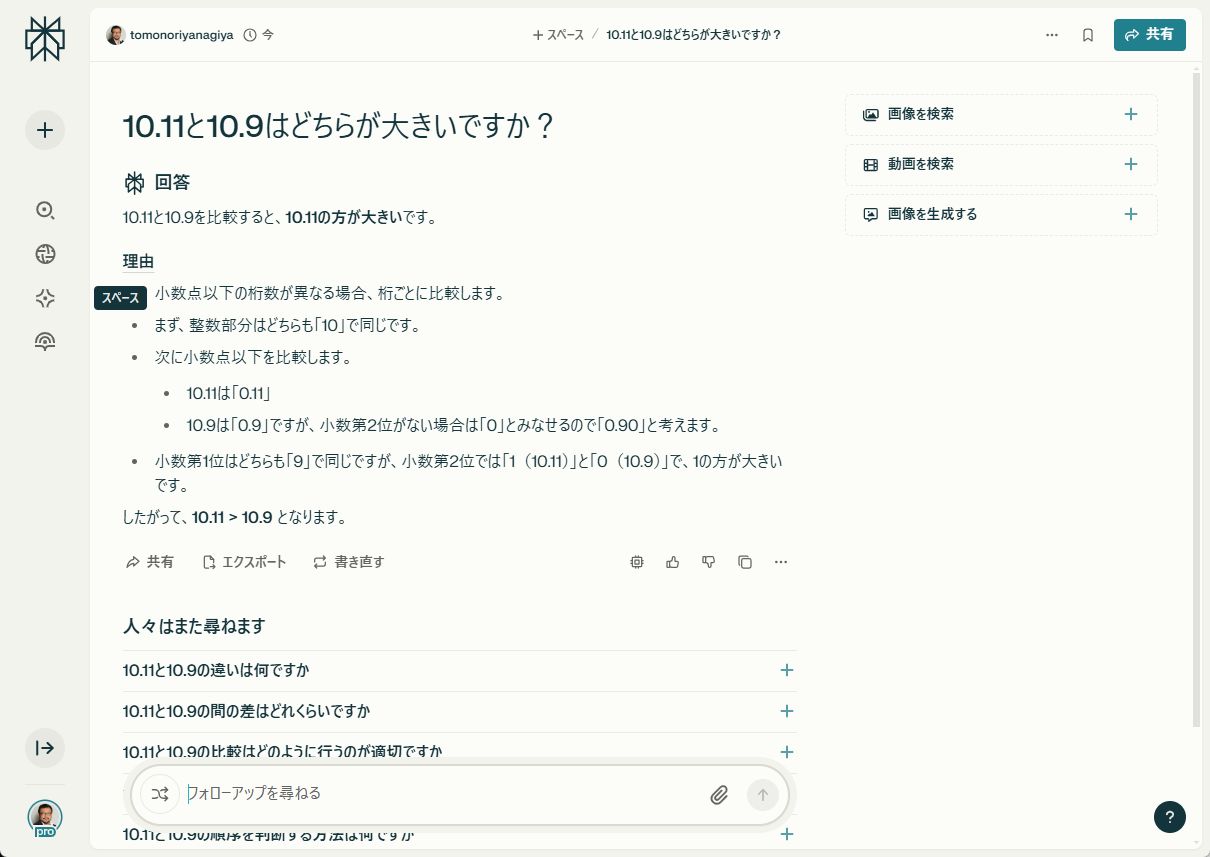Expand the sidebar with the arrow icon

[x=44, y=747]
